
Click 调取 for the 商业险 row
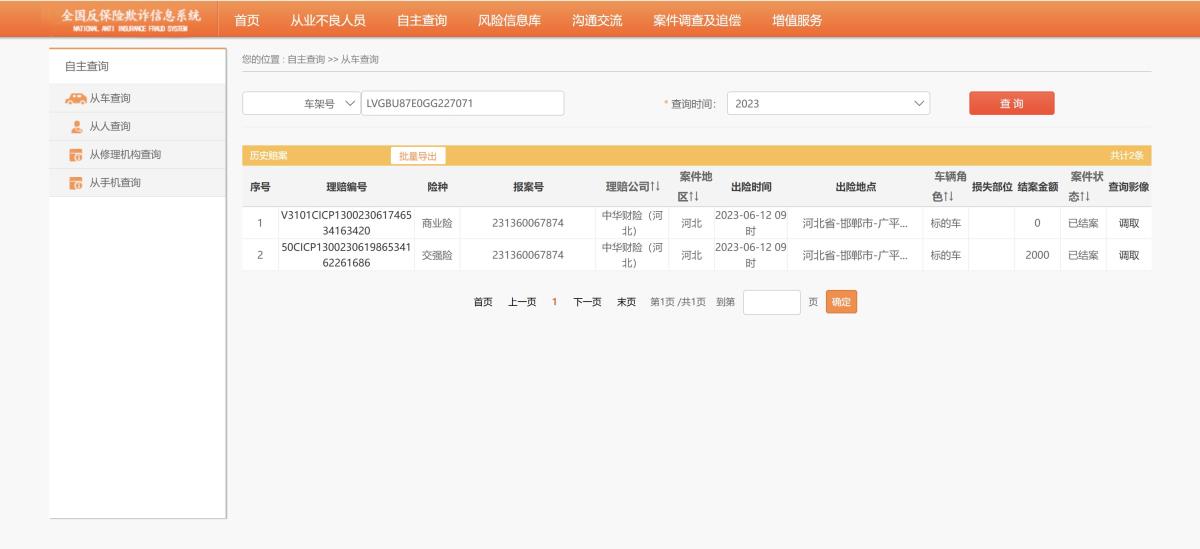tap(1128, 224)
